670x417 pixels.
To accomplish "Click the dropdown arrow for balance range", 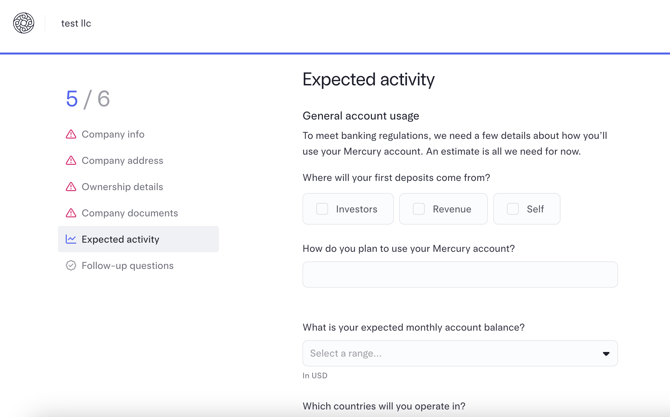I will coord(606,354).
